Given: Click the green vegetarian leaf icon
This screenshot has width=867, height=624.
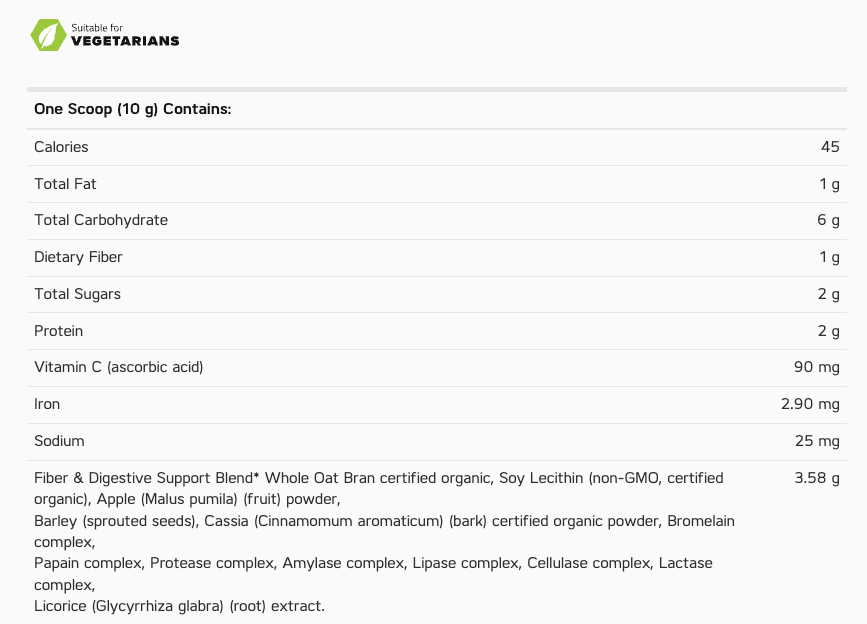Looking at the screenshot, I should point(48,34).
